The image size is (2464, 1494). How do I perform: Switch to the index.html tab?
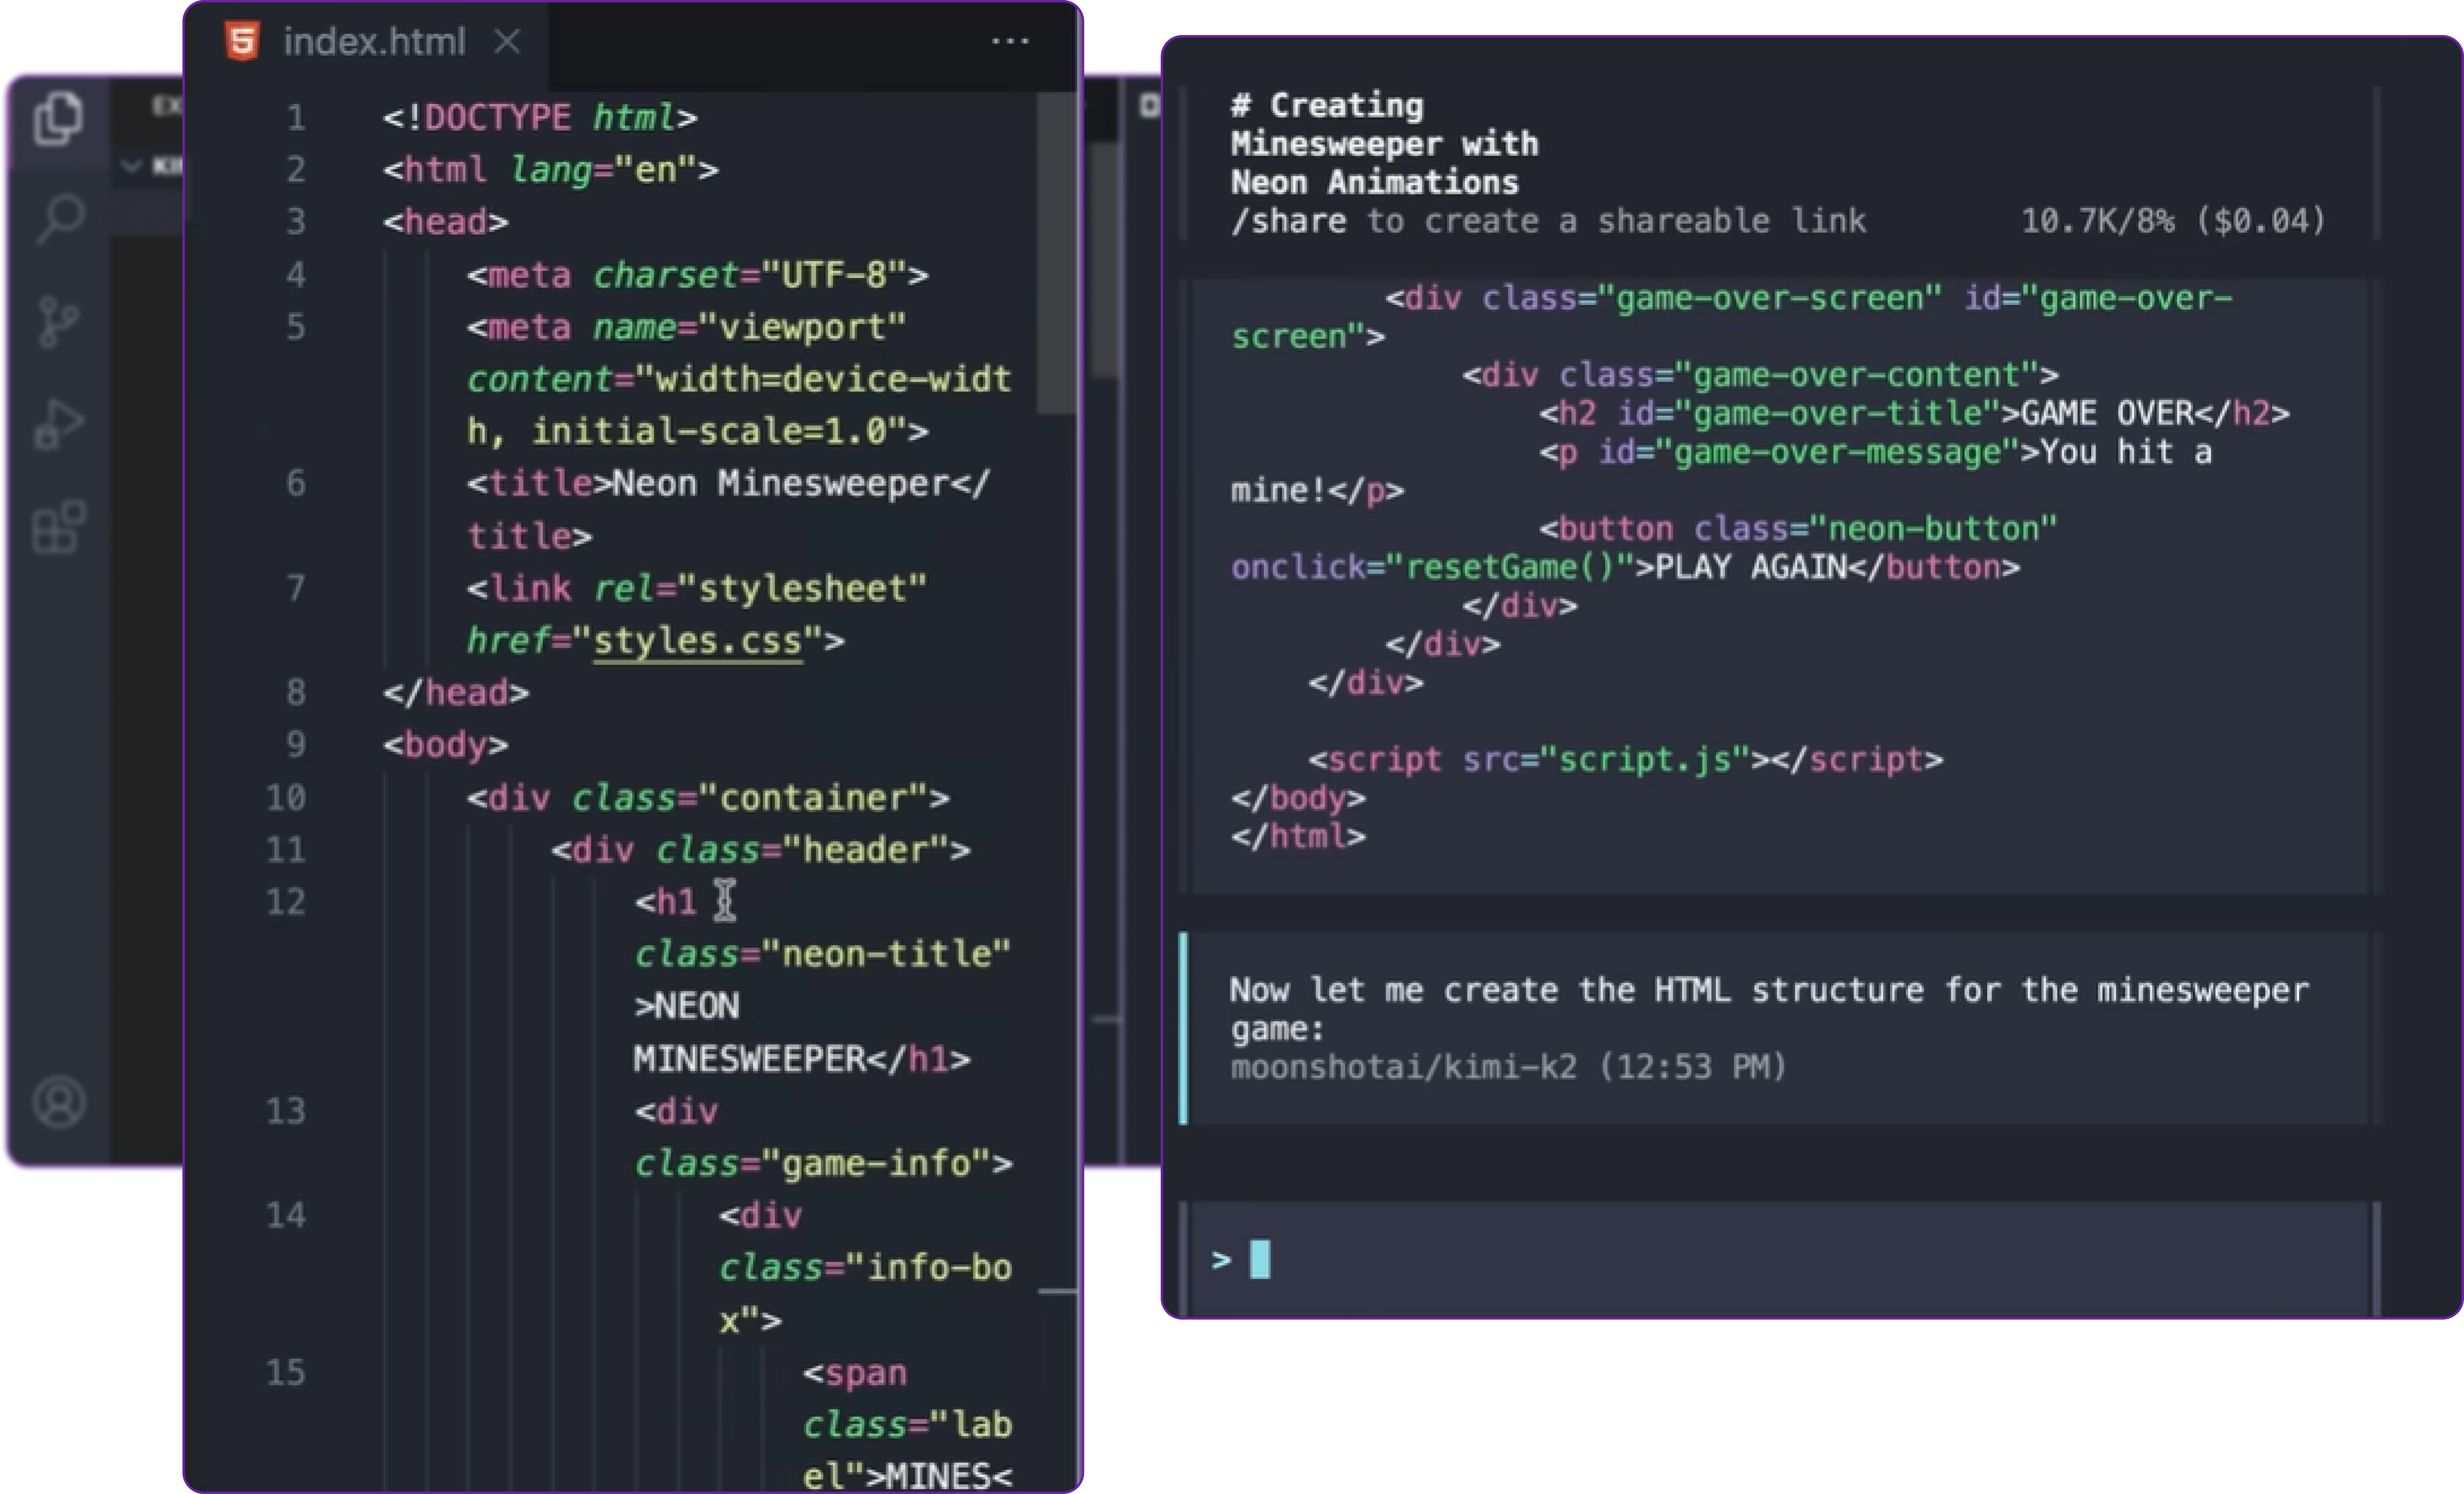[374, 42]
